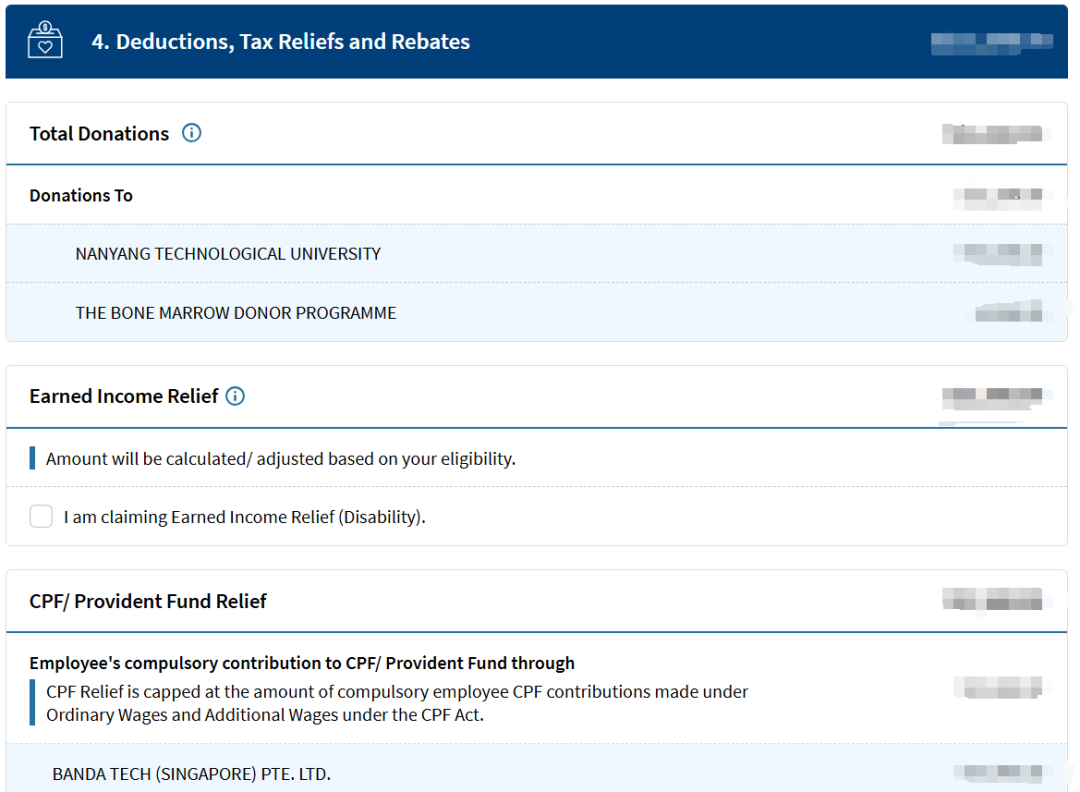Click the 'Donations To' subheading
1080x792 pixels.
(x=81, y=196)
